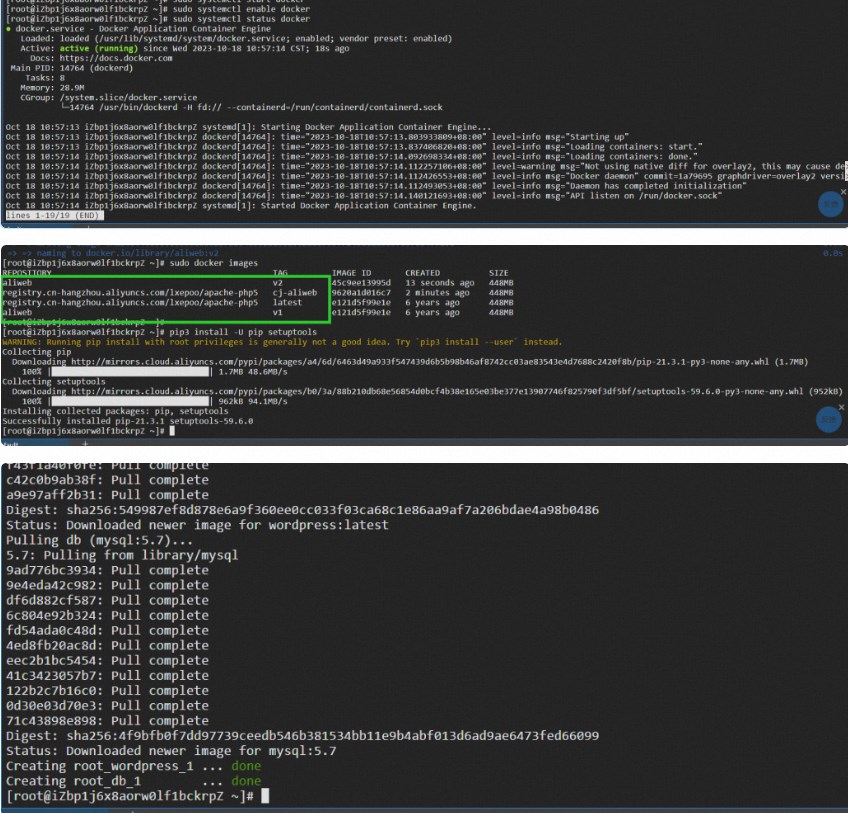Image resolution: width=848 pixels, height=813 pixels.
Task: Select the wordpress digest sha256:549987ef... line
Action: 302,510
